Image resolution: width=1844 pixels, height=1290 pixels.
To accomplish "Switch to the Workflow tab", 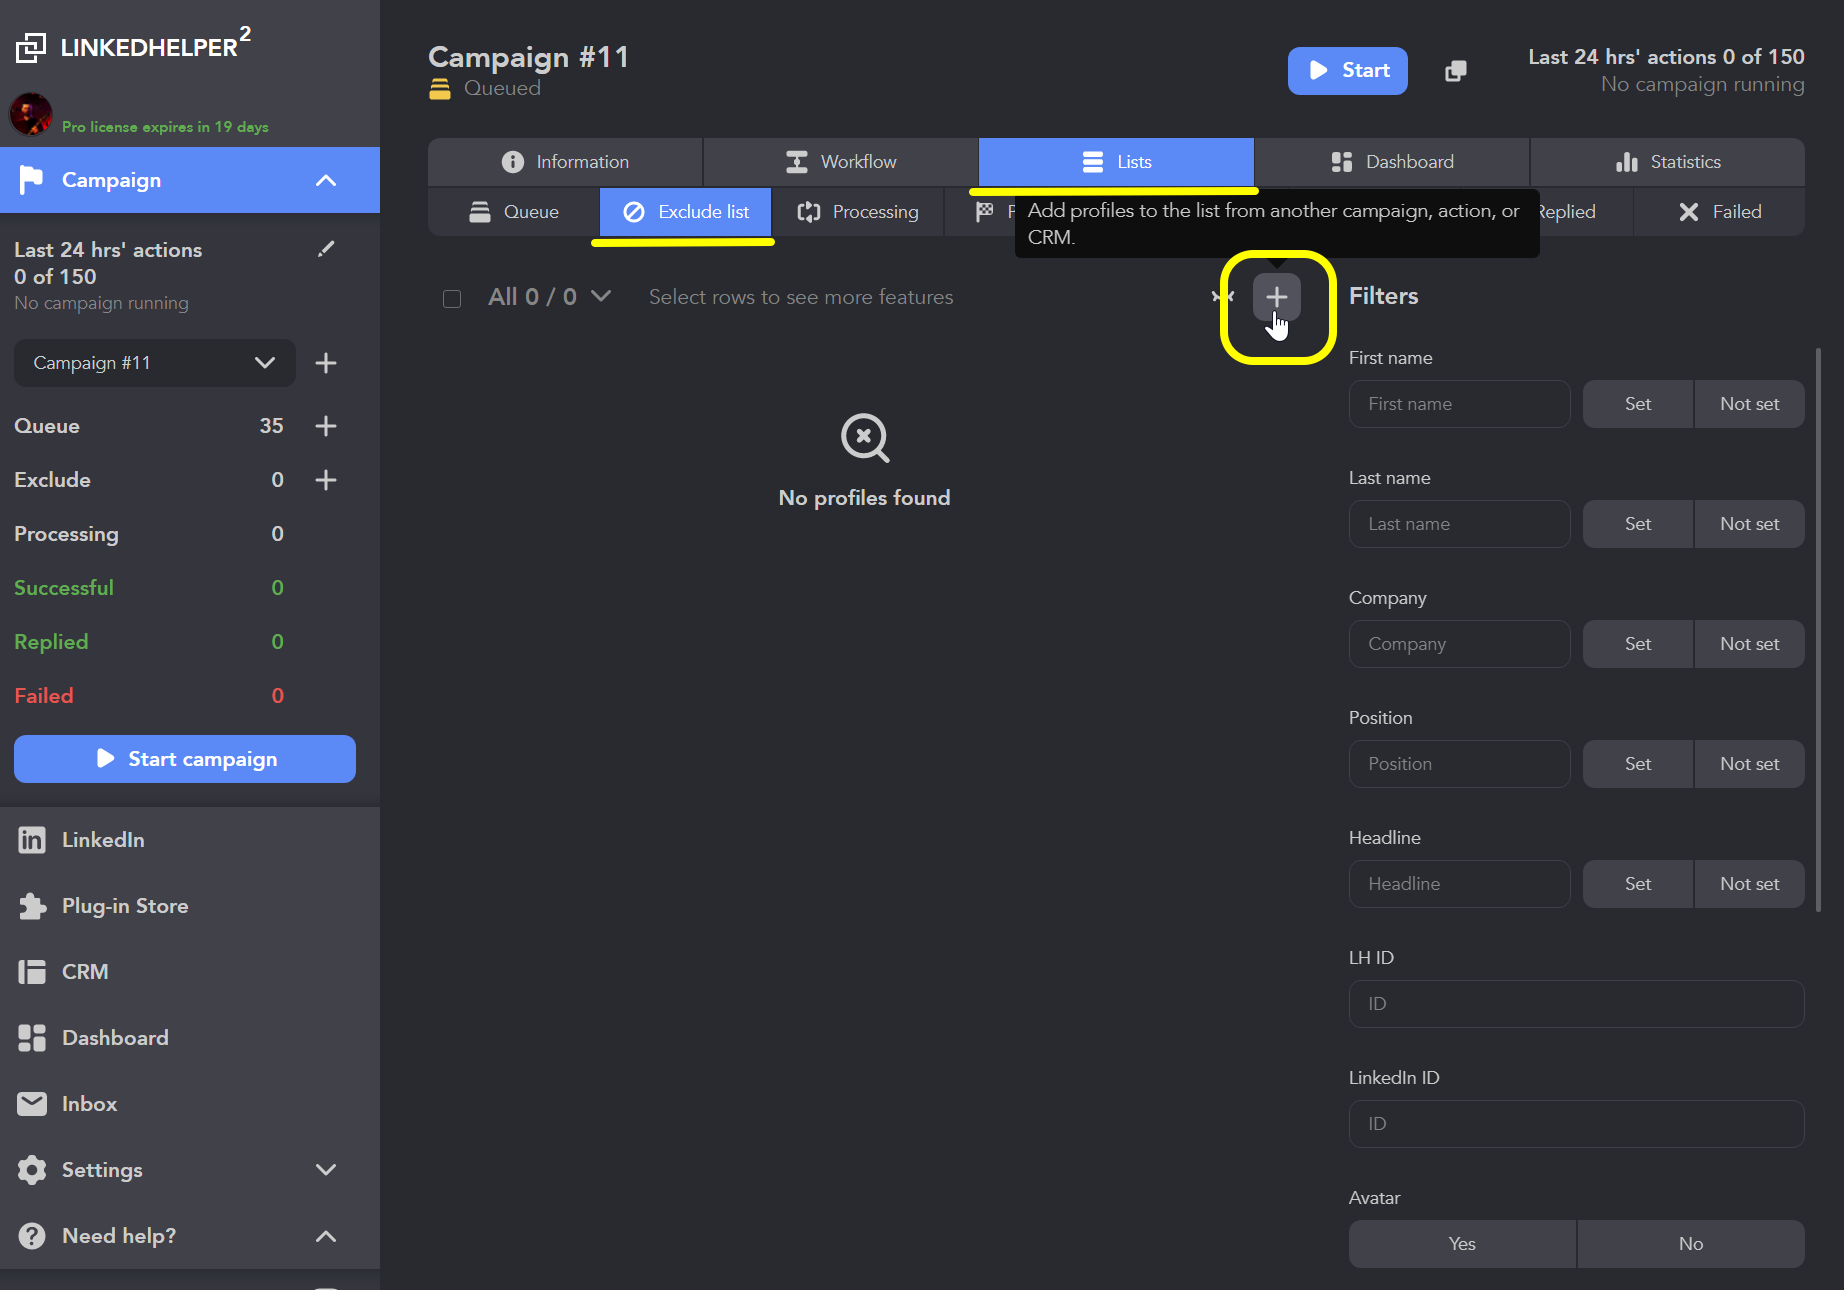I will click(840, 162).
